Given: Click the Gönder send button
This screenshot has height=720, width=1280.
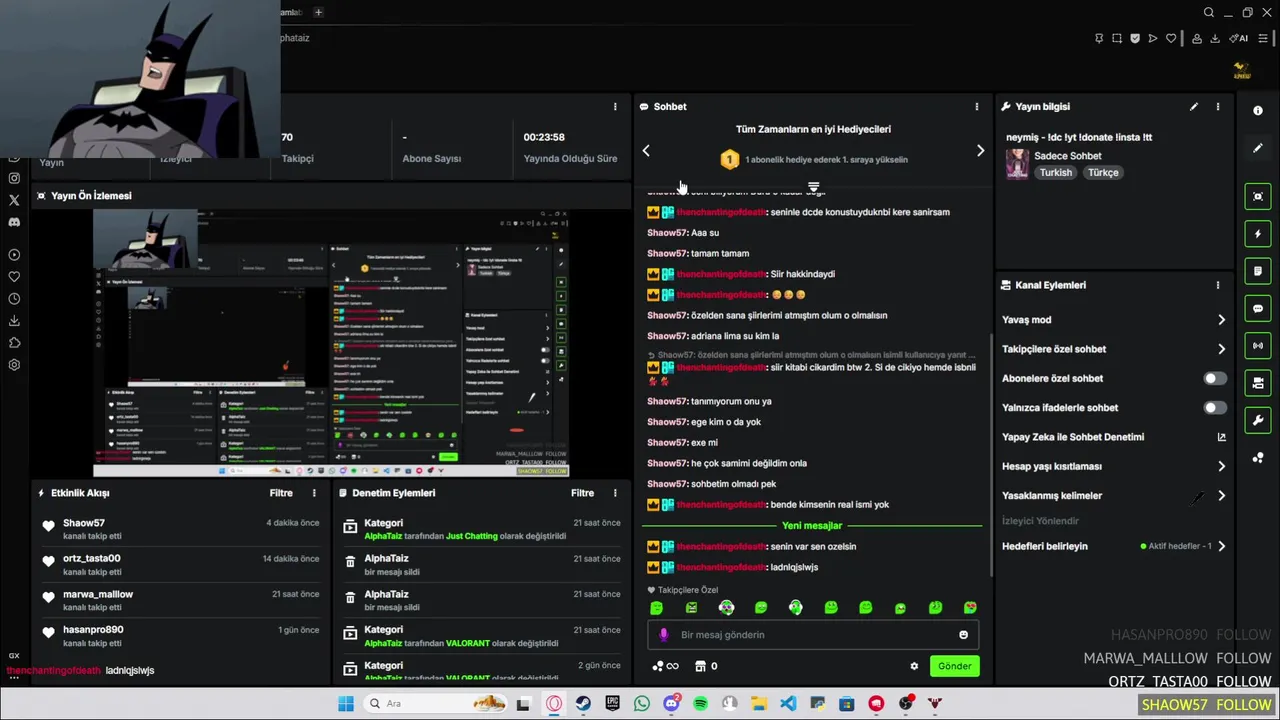Looking at the screenshot, I should [x=954, y=666].
